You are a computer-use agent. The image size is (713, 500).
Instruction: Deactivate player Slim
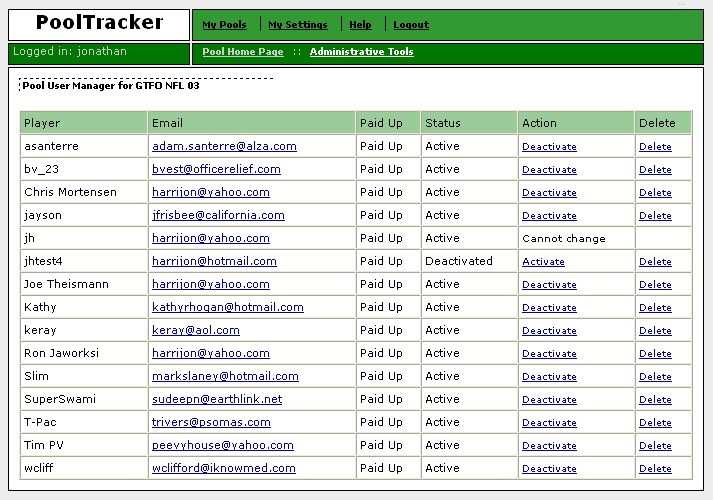click(549, 377)
